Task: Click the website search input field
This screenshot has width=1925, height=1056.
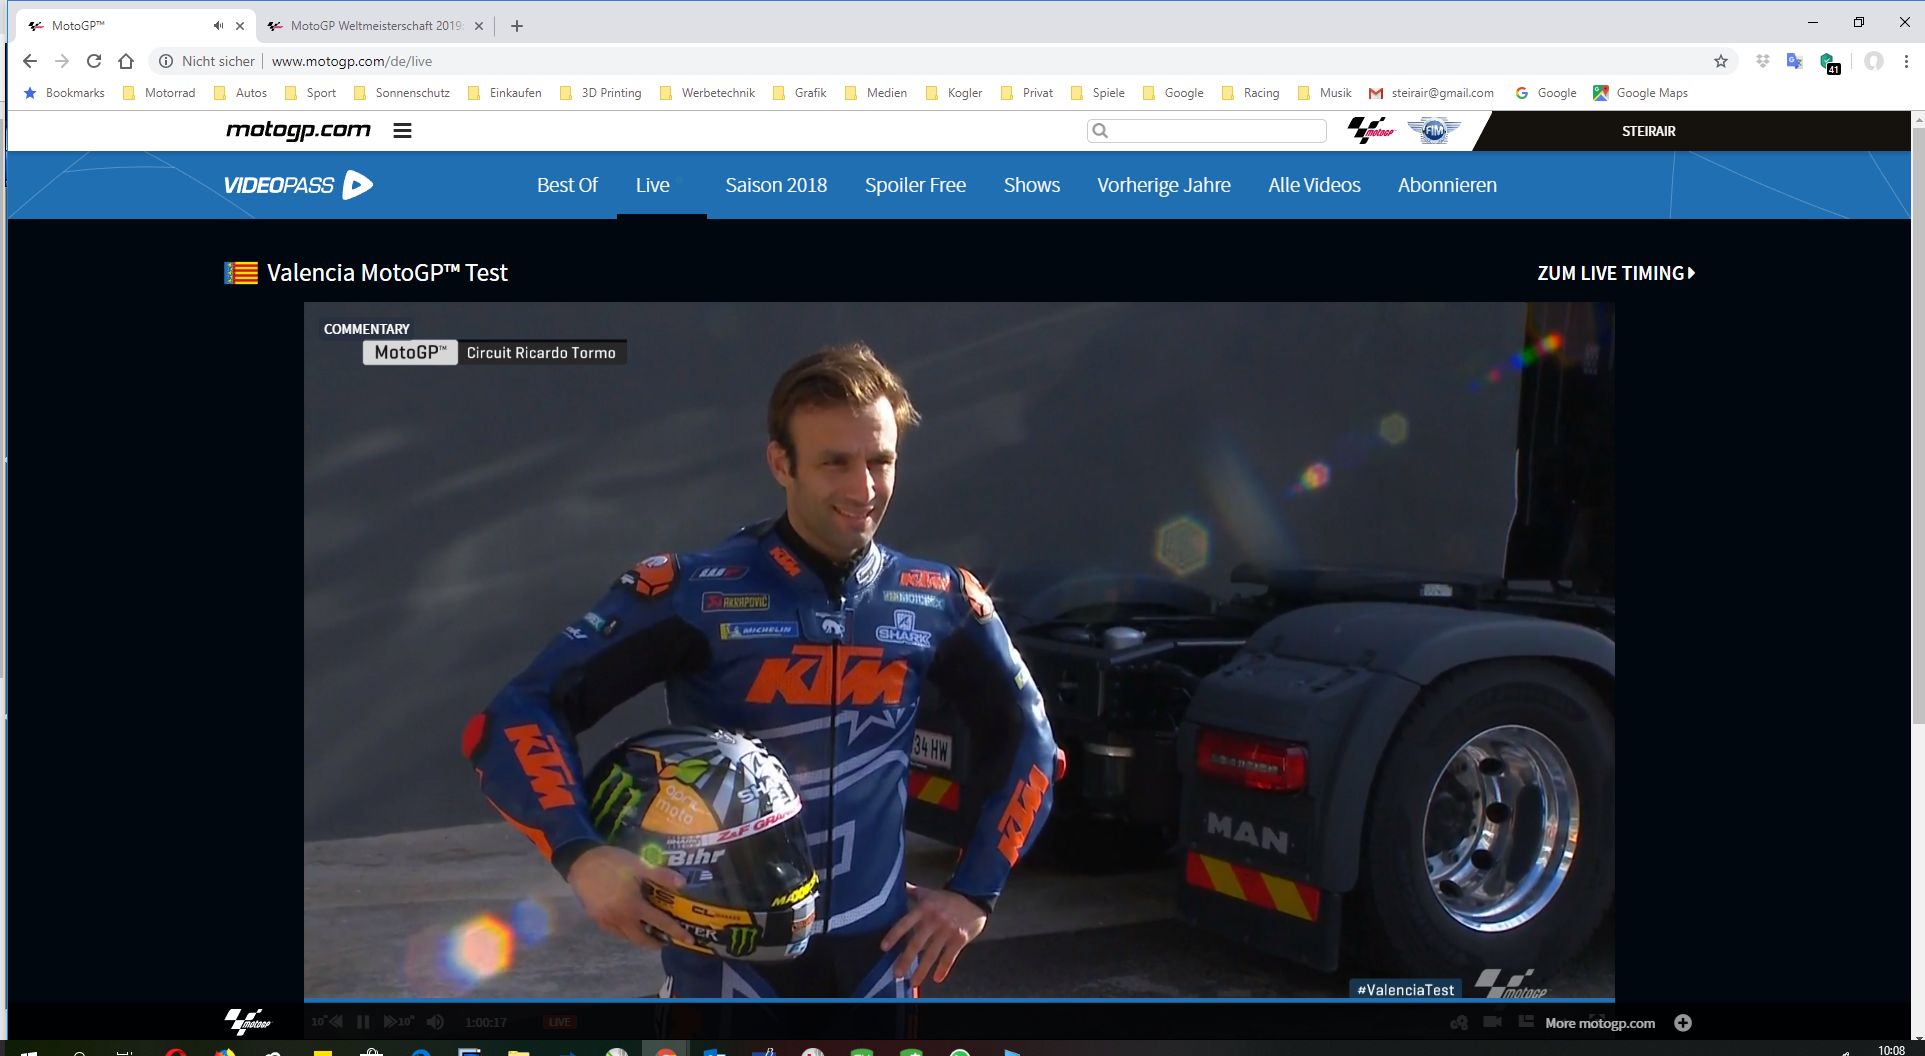Action: (1215, 131)
